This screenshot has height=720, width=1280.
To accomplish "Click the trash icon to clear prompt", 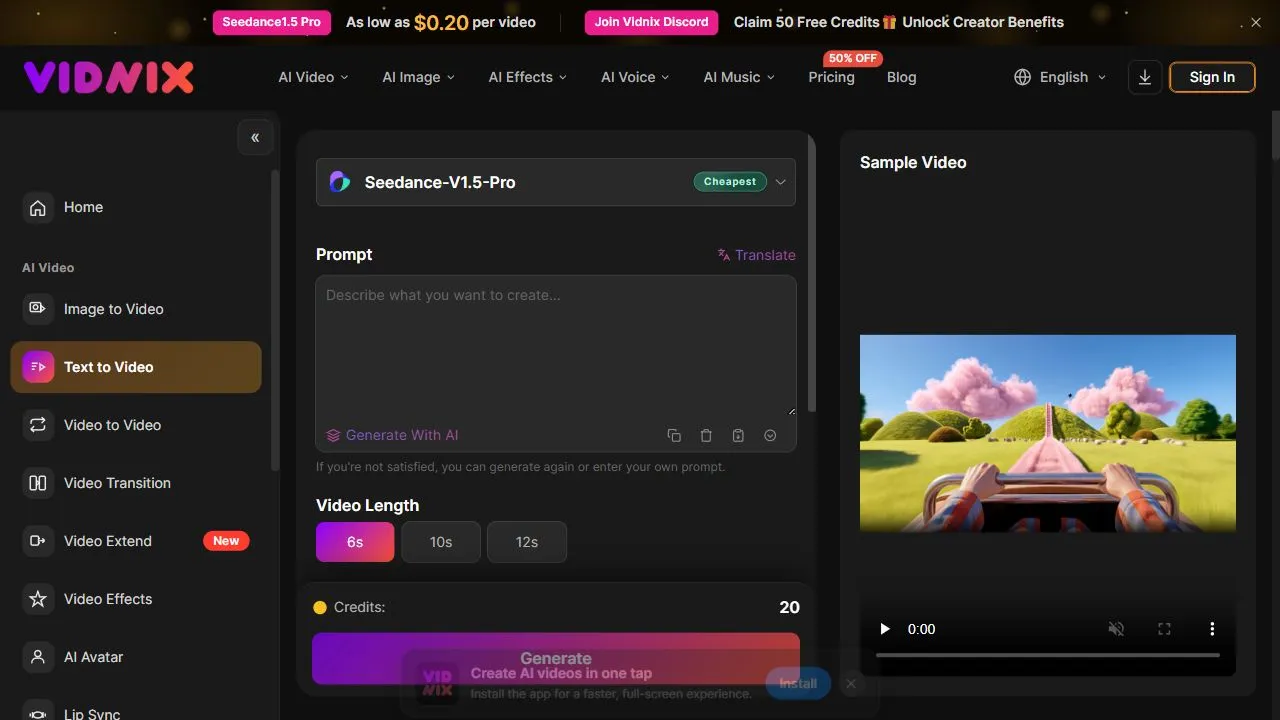I will (x=706, y=435).
